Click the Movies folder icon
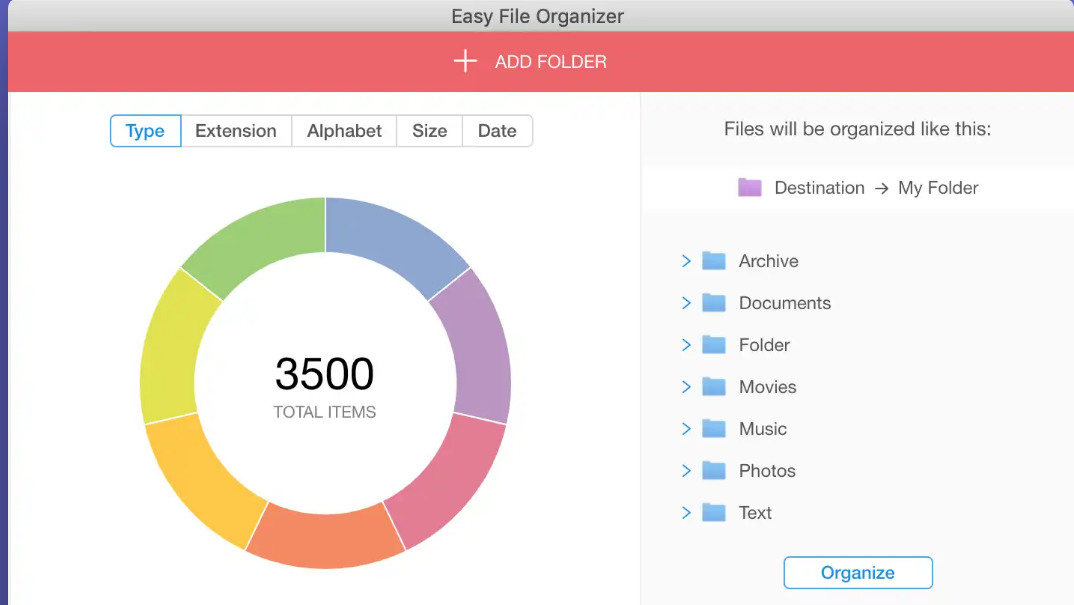The image size is (1074, 605). 714,387
